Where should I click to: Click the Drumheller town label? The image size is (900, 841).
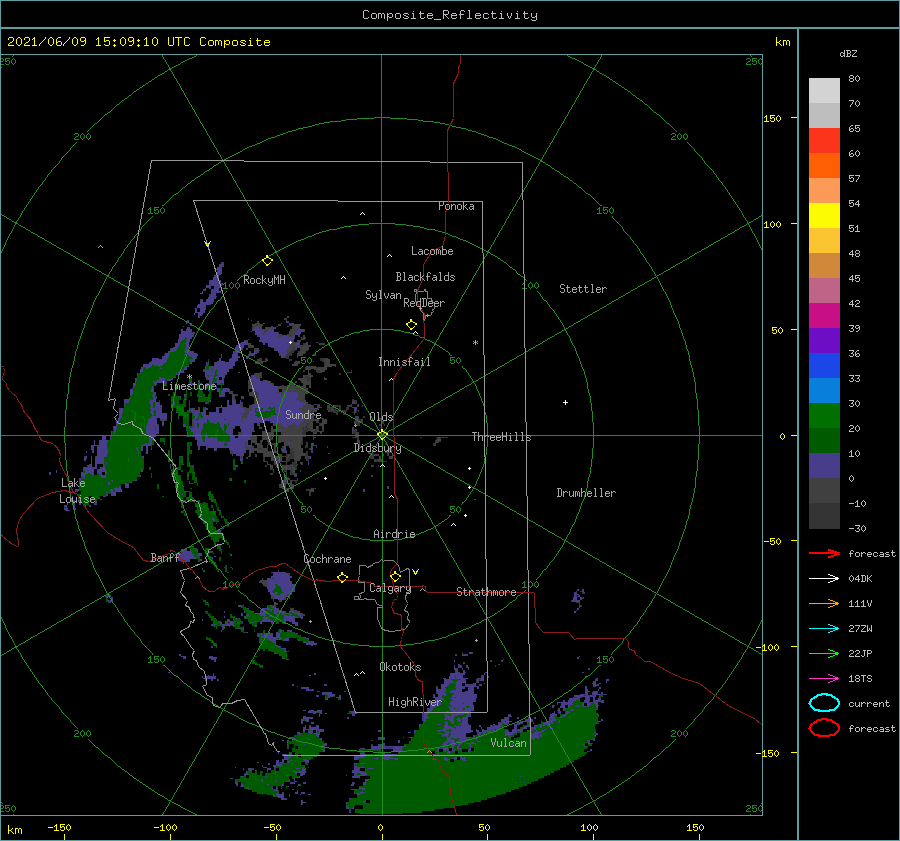tap(586, 493)
